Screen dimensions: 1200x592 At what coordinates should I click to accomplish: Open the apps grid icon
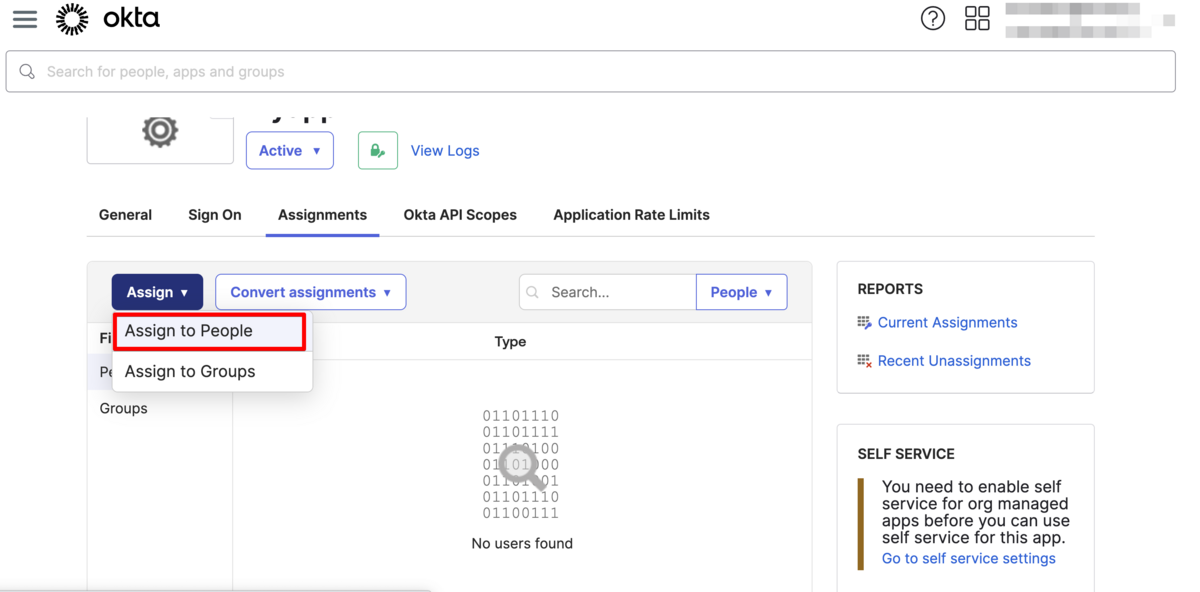pyautogui.click(x=977, y=18)
